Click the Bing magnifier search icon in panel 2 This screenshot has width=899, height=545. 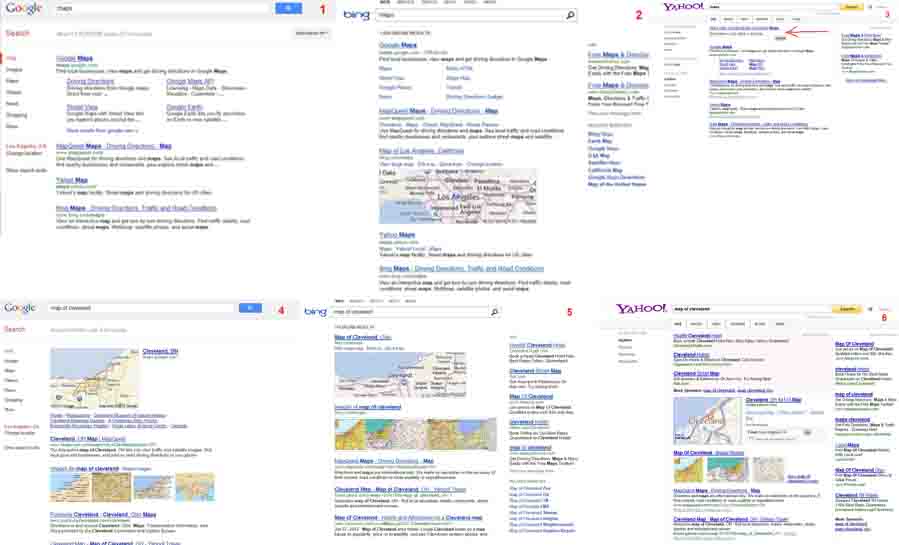(x=570, y=15)
